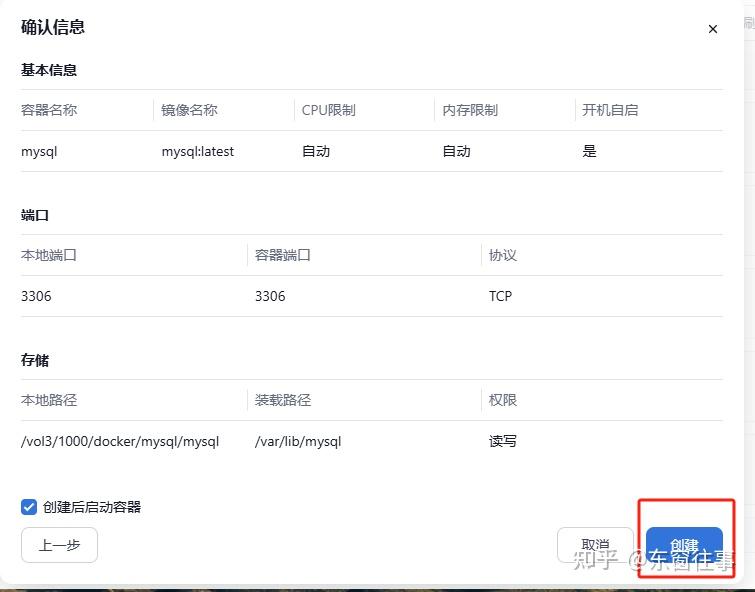Click the 容器名称 column header
This screenshot has width=755, height=592.
[x=49, y=110]
